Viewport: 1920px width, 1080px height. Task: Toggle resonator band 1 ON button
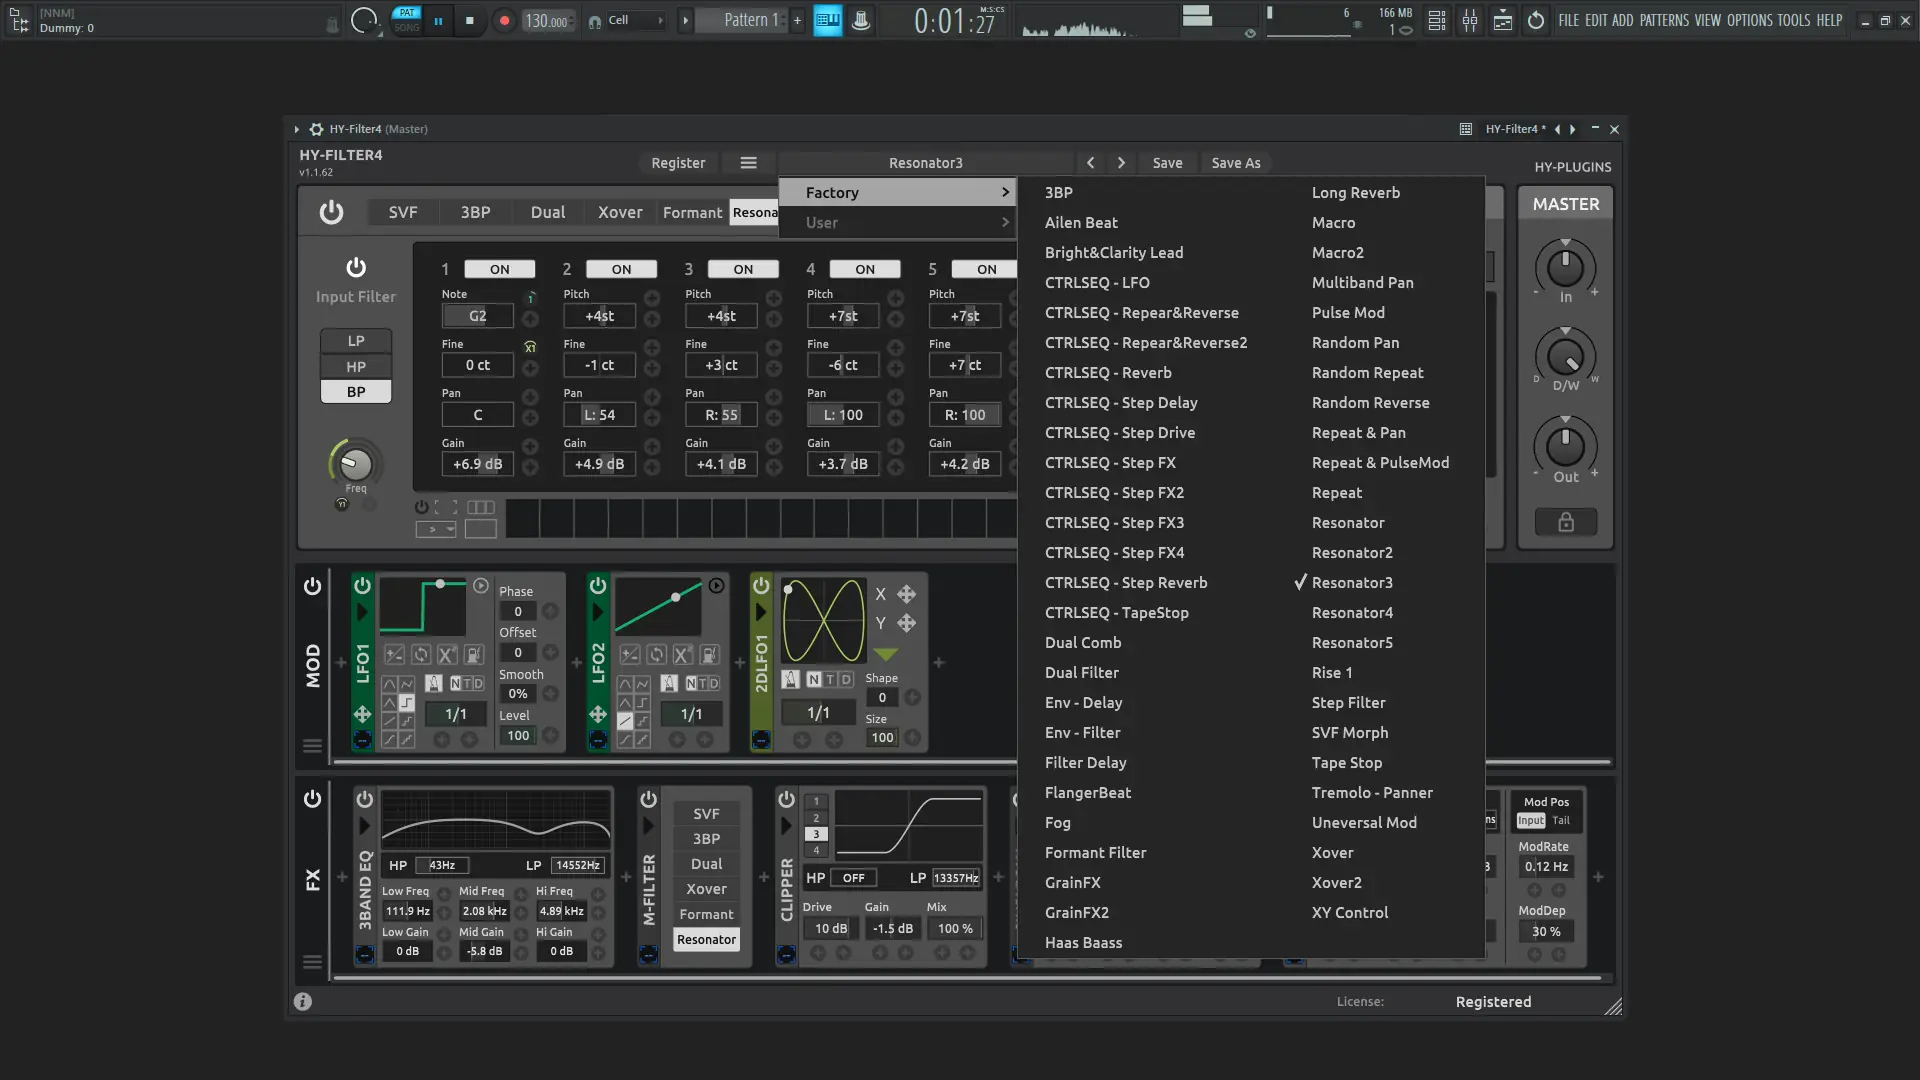499,269
